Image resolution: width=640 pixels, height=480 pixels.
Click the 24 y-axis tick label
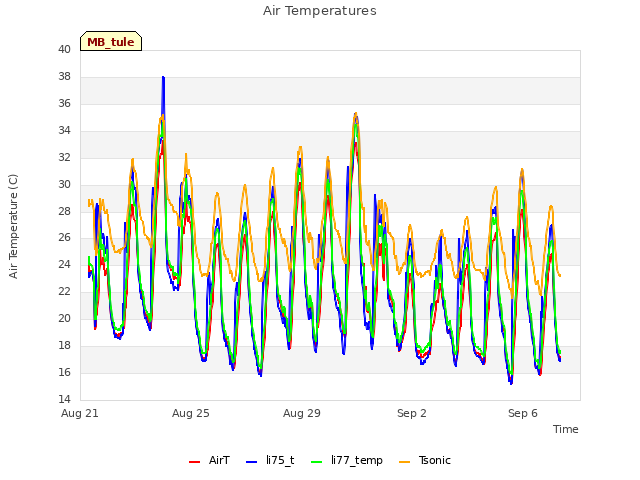coord(64,264)
